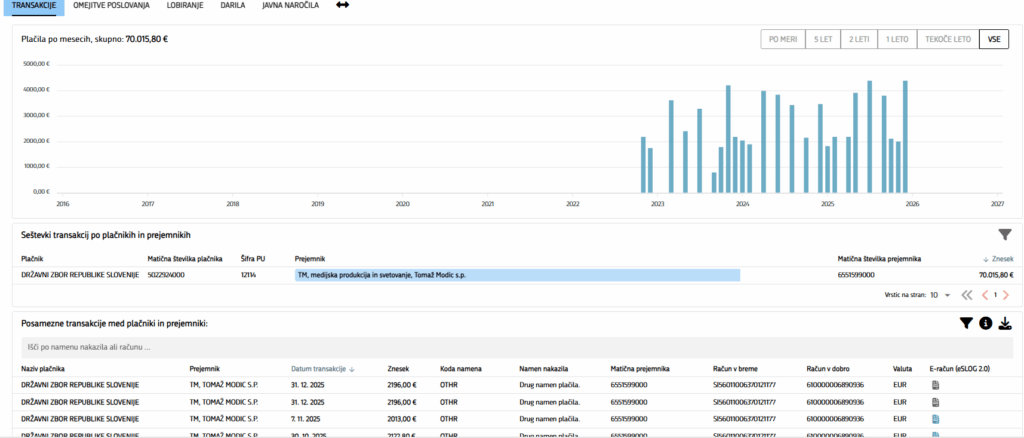The image size is (1024, 438).
Task: Open e-račun document for 31. 12. 2025 row
Action: coord(935,385)
